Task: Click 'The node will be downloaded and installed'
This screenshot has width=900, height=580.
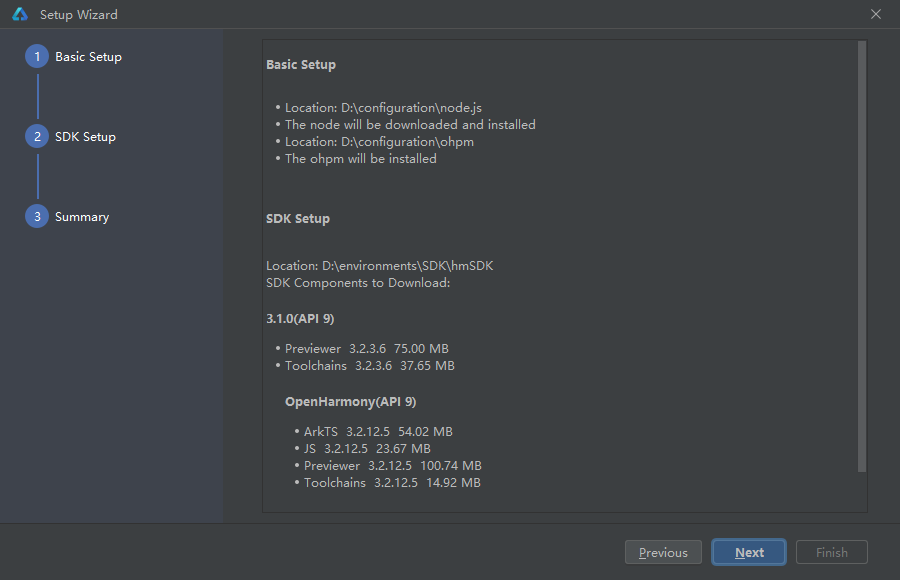Action: (x=410, y=125)
